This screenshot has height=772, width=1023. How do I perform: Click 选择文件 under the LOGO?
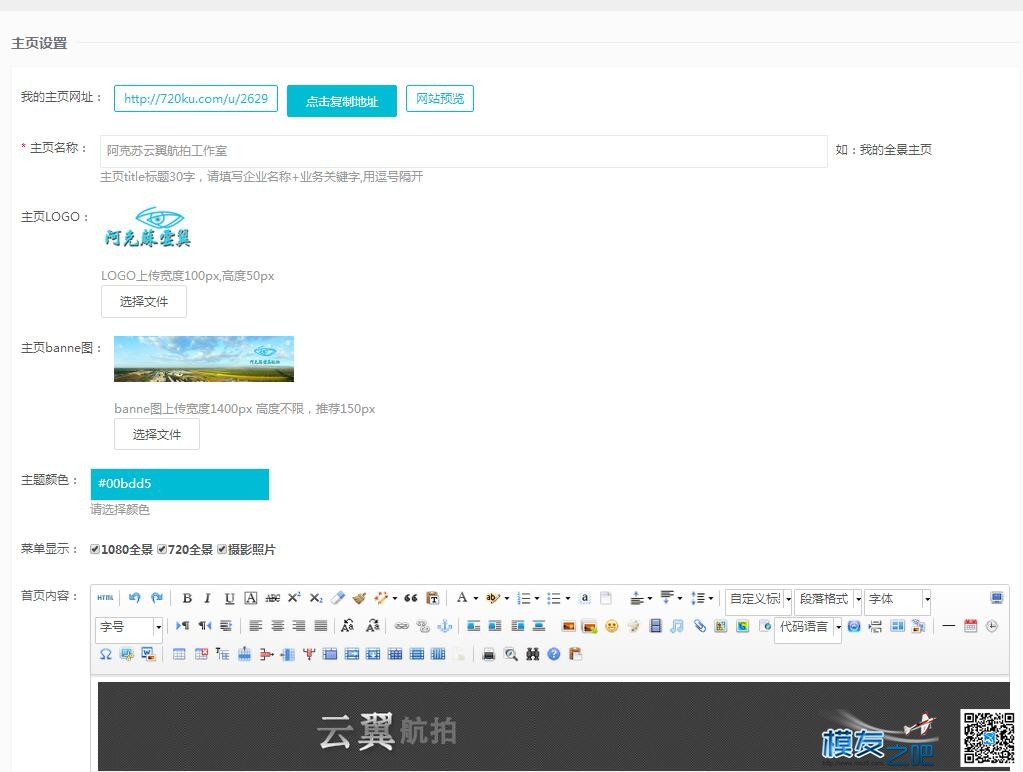coord(144,301)
